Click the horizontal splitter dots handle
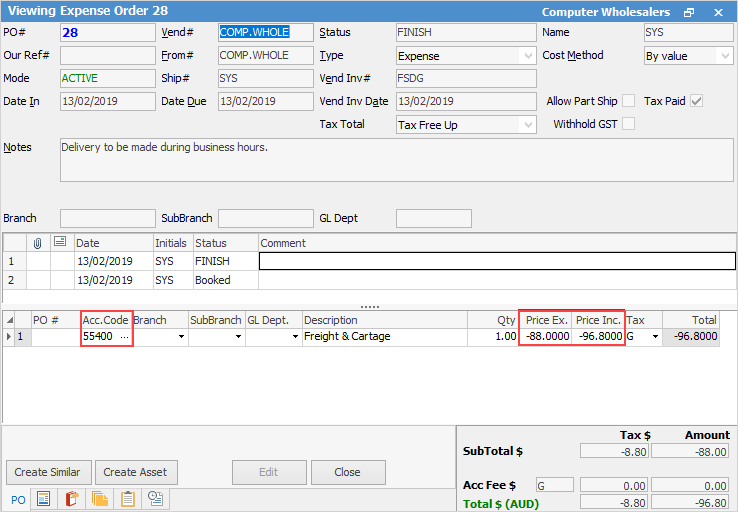 tap(369, 307)
